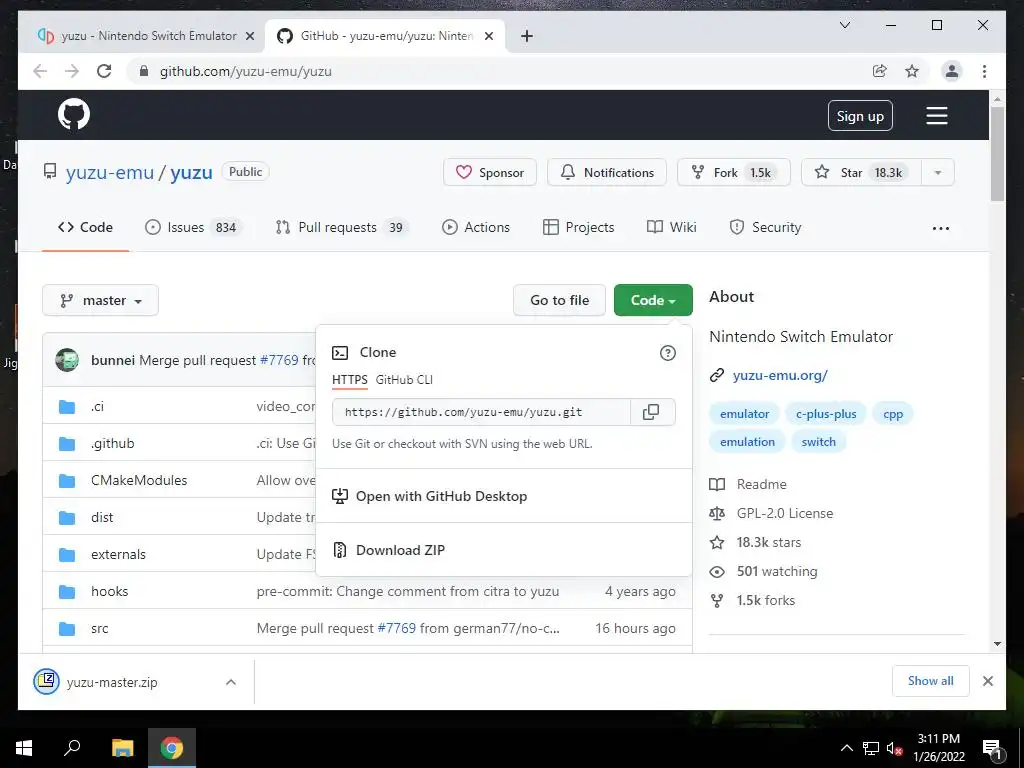Open the yuzu-emu.org link
This screenshot has width=1024, height=768.
pyautogui.click(x=780, y=376)
